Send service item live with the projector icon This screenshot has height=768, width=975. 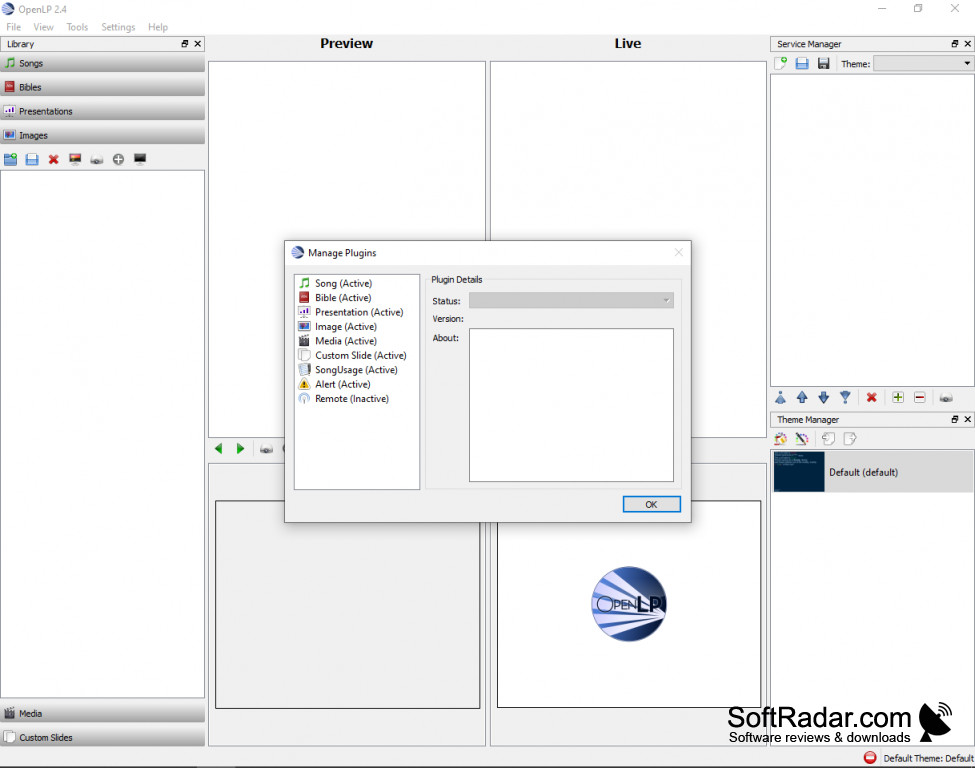[x=946, y=398]
